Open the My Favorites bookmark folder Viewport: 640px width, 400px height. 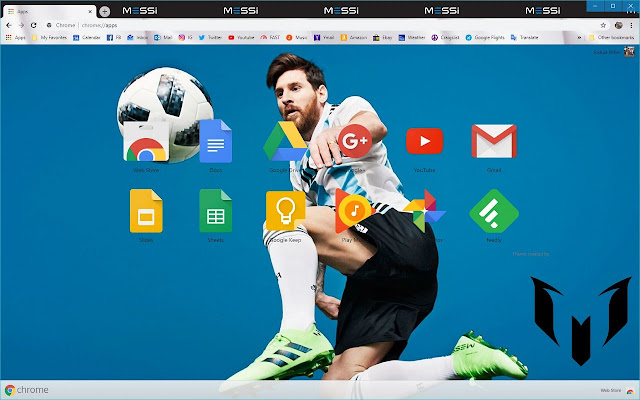pos(49,38)
